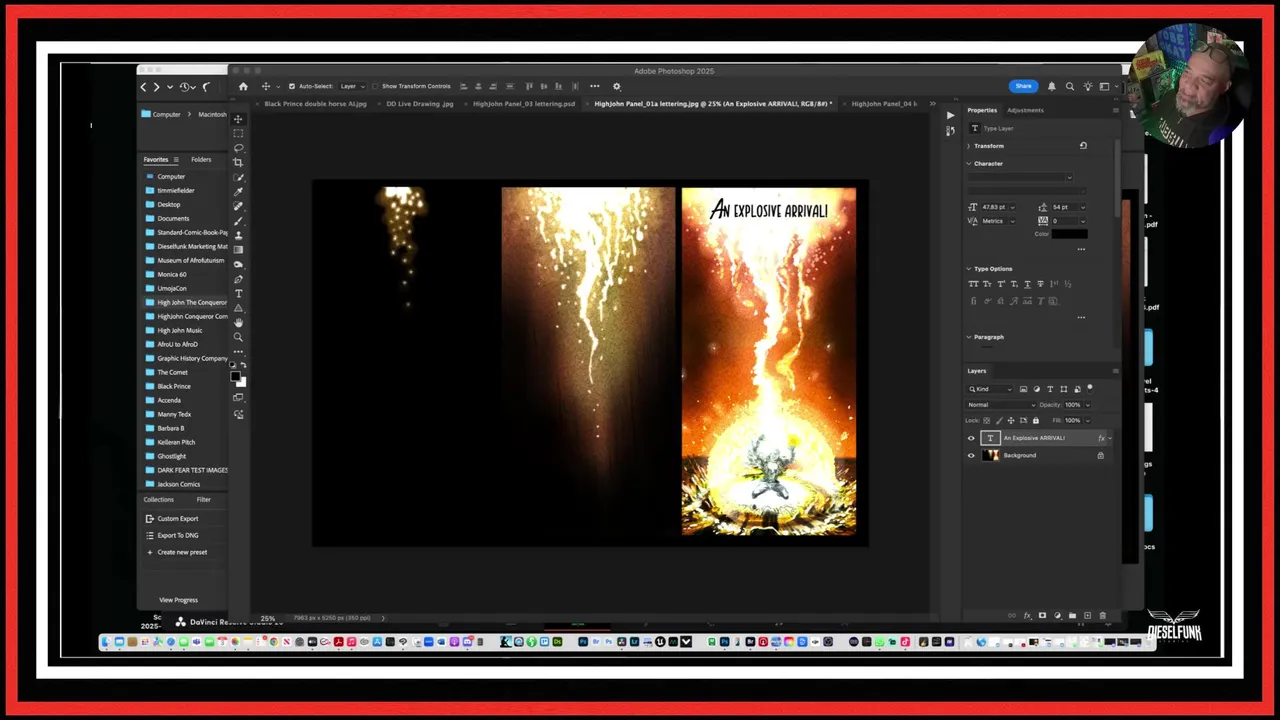The height and width of the screenshot is (720, 1280).
Task: Select the Clone Stamp tool
Action: click(238, 237)
